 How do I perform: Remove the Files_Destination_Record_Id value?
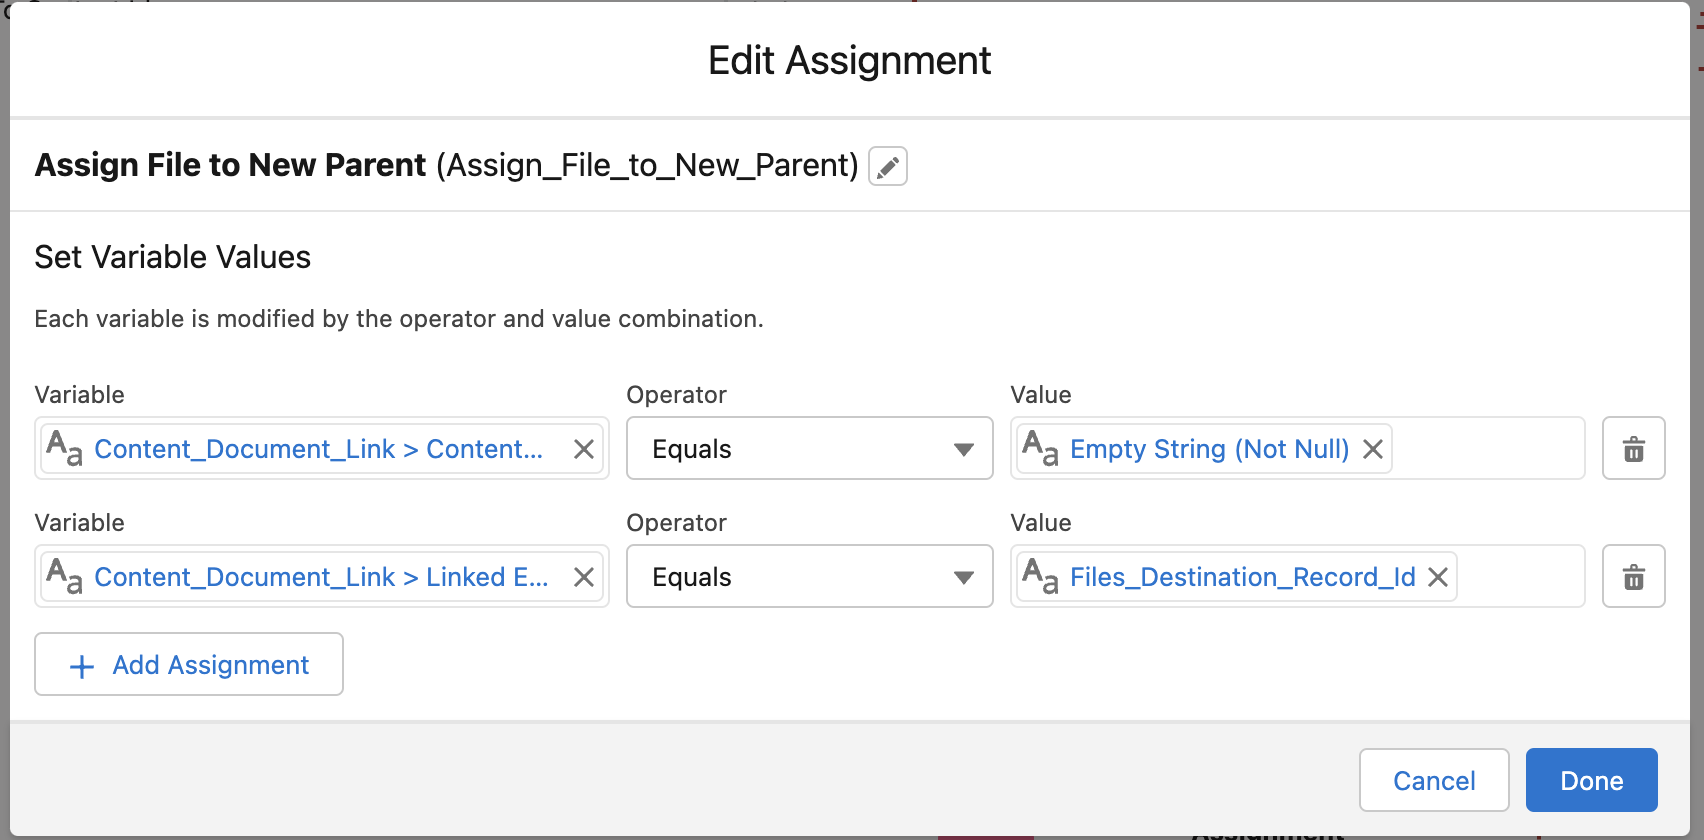click(x=1438, y=577)
